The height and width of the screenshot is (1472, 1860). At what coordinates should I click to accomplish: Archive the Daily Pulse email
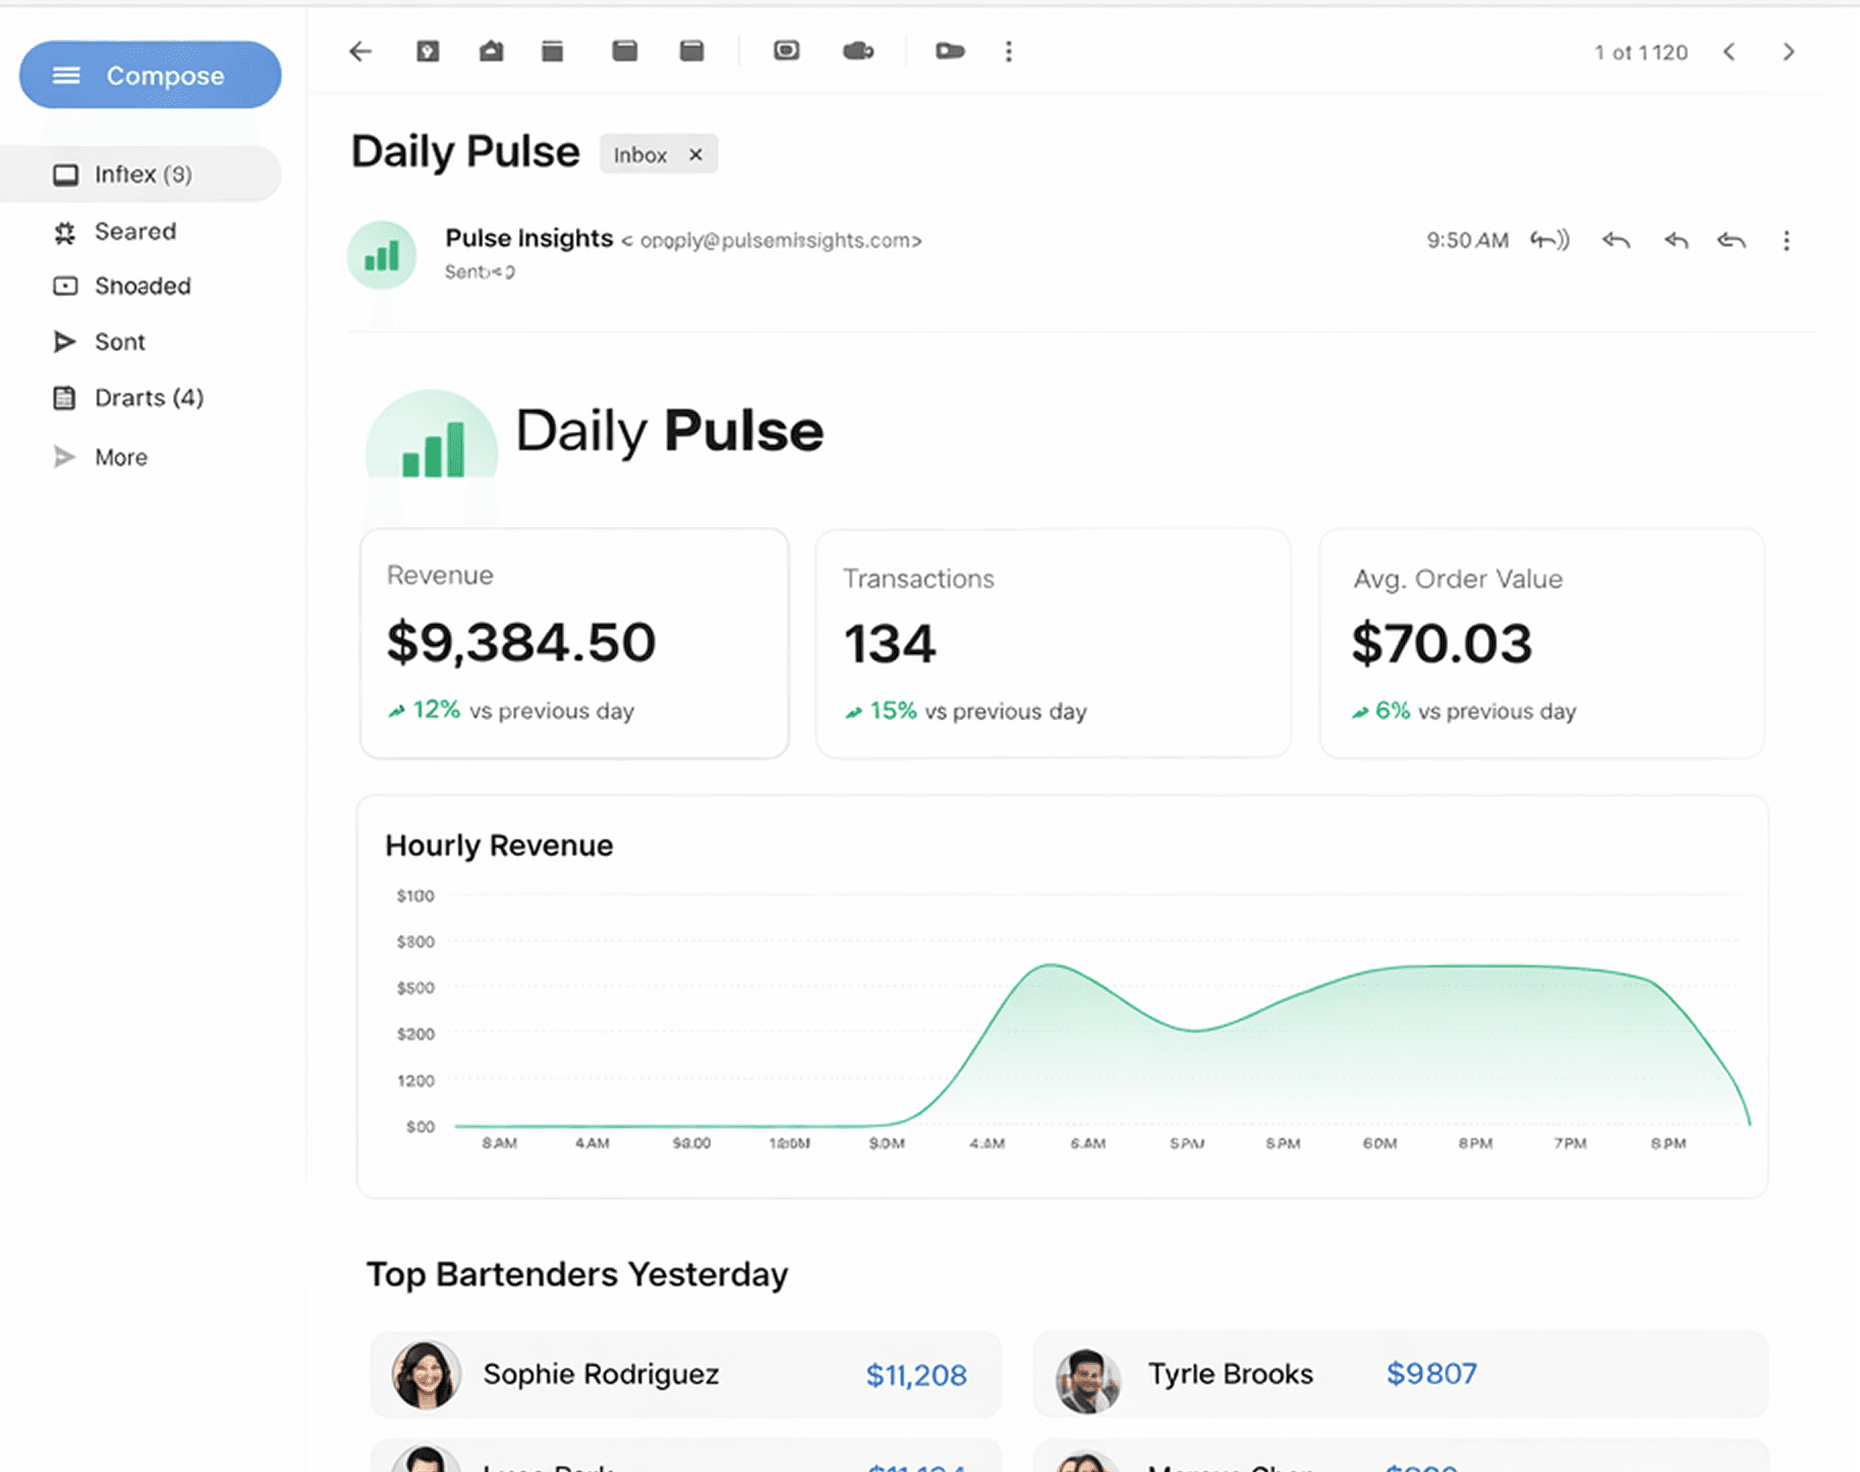428,51
